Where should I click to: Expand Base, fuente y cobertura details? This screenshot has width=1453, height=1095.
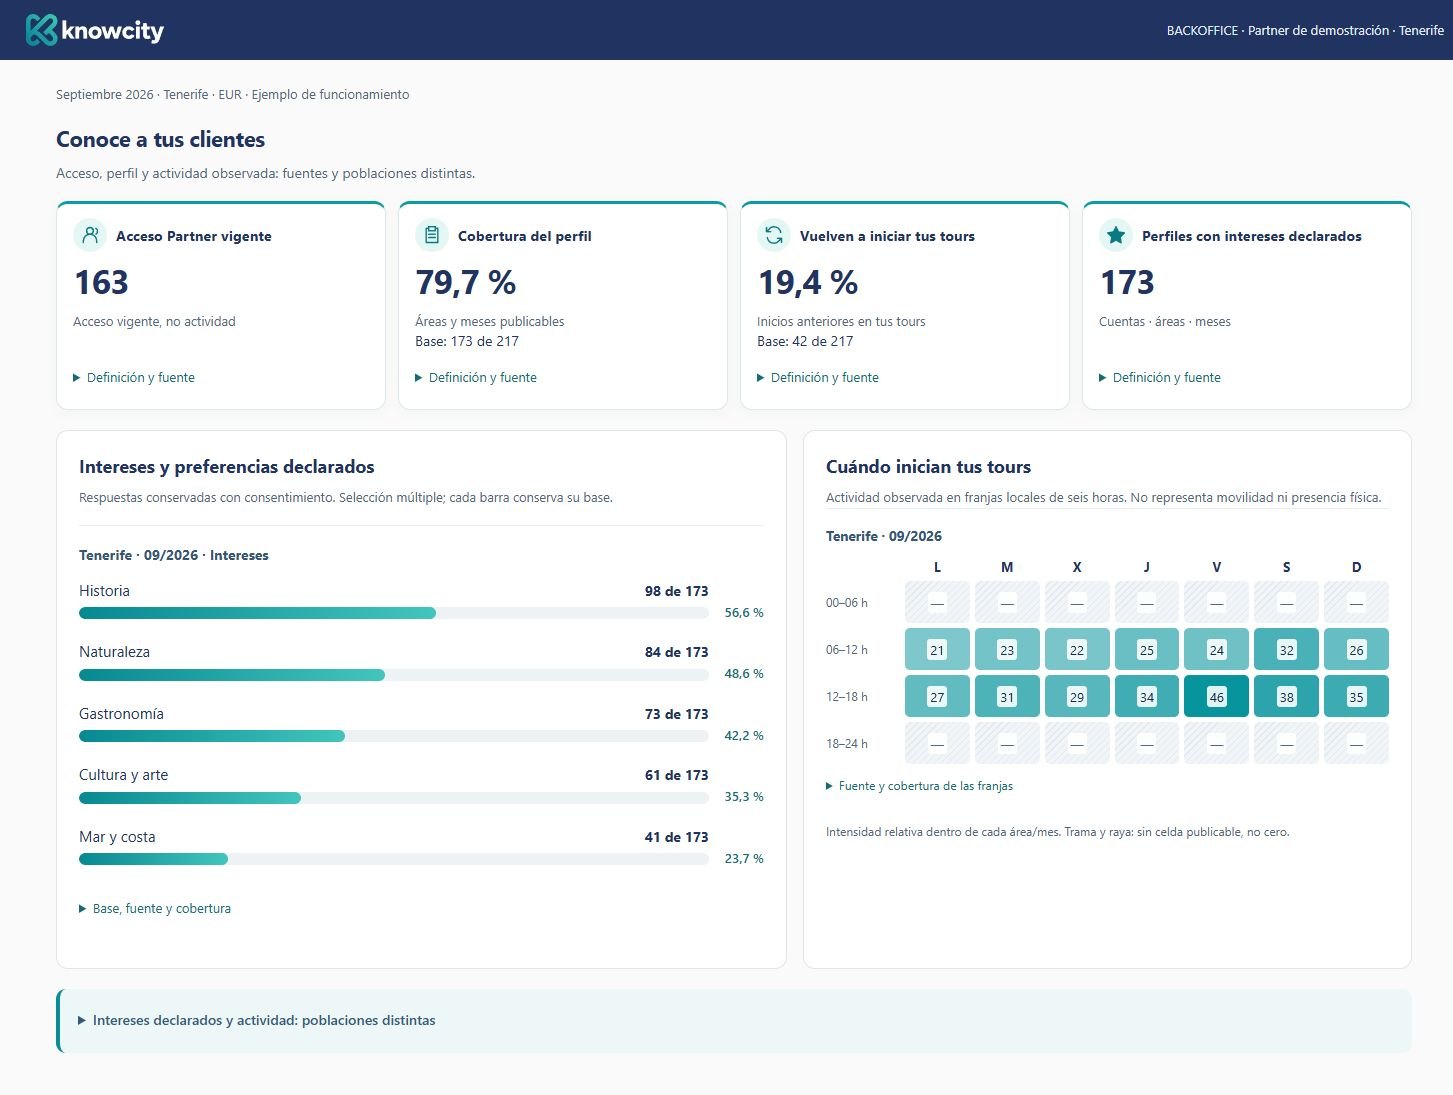point(155,908)
